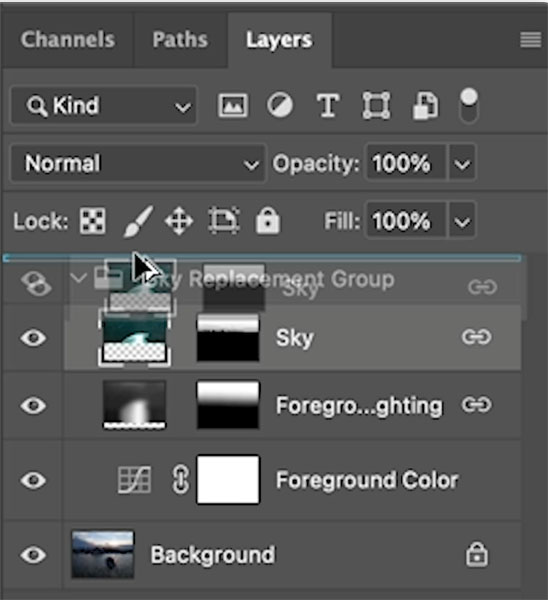The image size is (548, 600).
Task: Filter for smart objects icon
Action: [425, 105]
